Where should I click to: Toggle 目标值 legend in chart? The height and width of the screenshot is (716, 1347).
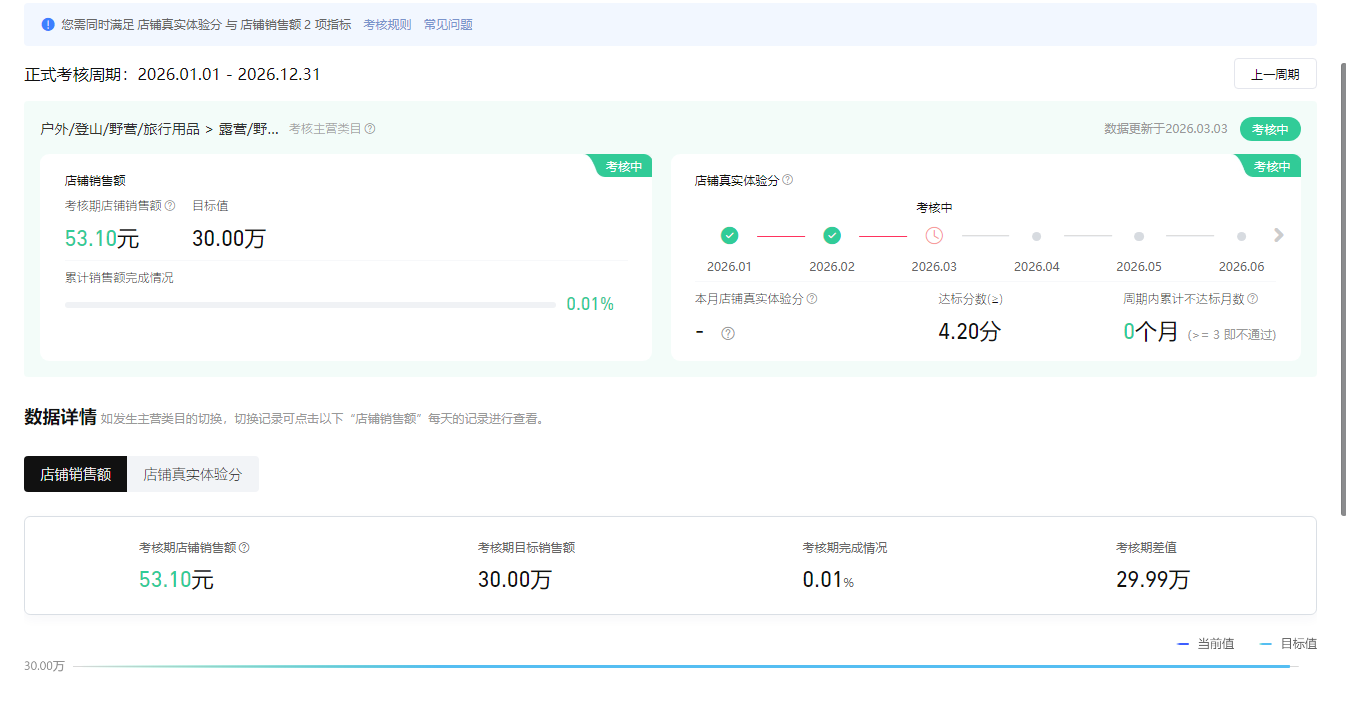point(1288,644)
